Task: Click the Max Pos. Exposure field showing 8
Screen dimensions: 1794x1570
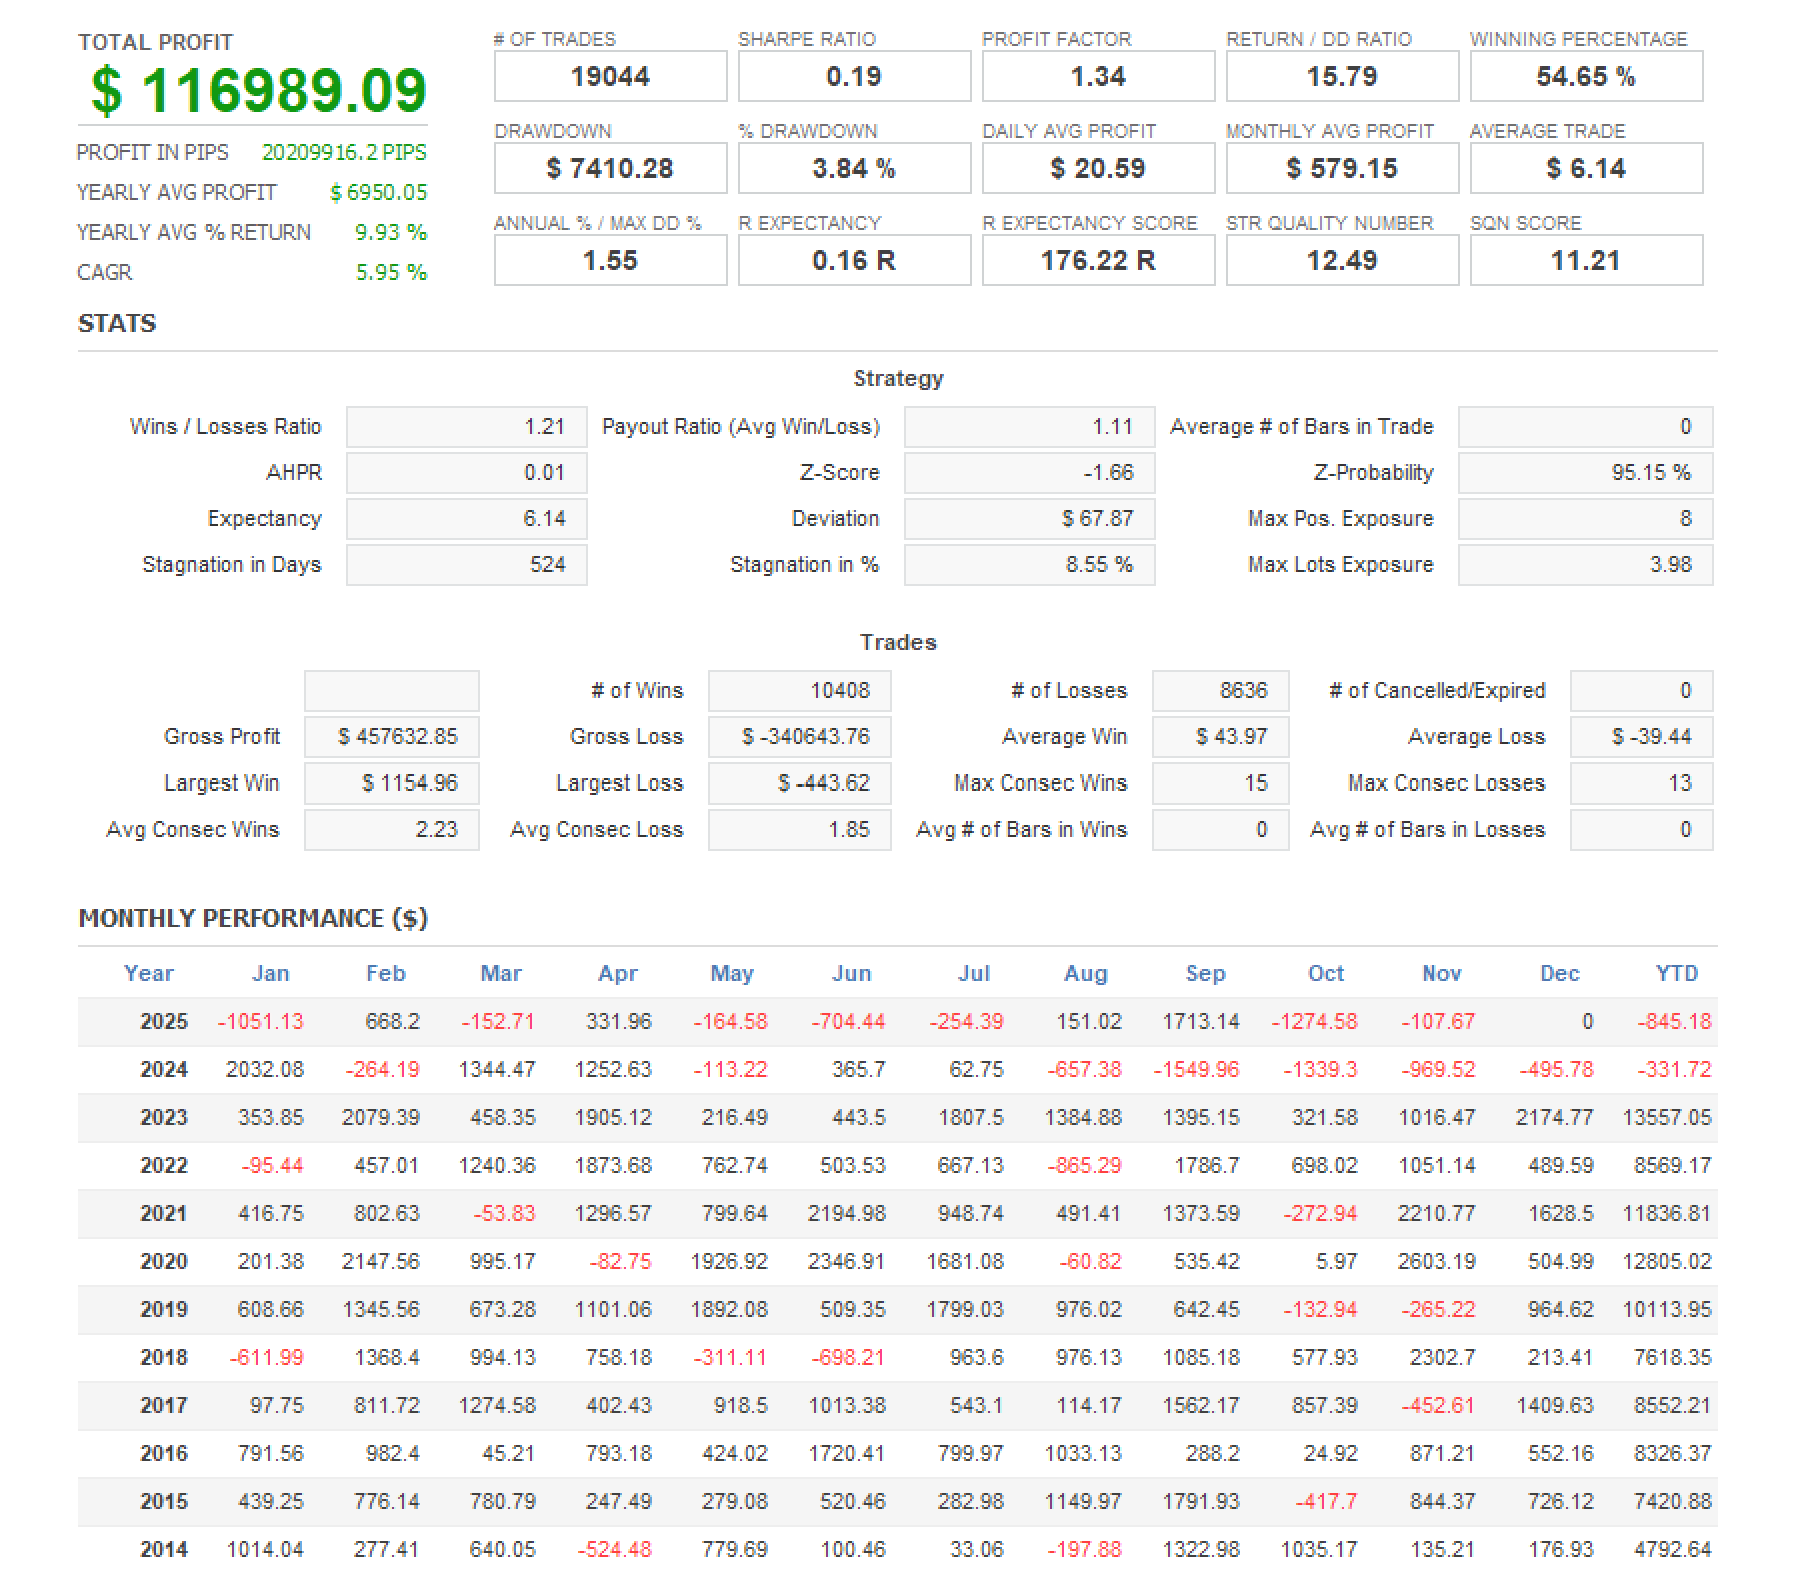Action: 1585,519
